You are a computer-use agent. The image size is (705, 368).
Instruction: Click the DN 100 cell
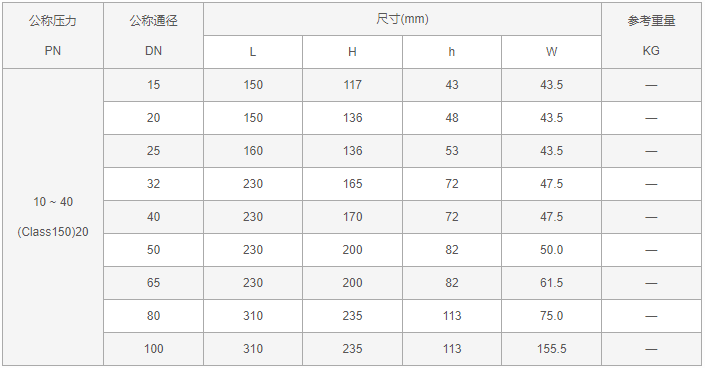point(153,349)
